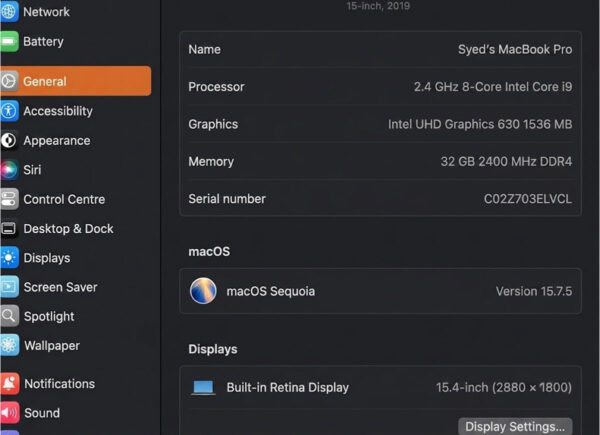
Task: Click the Graphics row label
Action: pos(213,124)
